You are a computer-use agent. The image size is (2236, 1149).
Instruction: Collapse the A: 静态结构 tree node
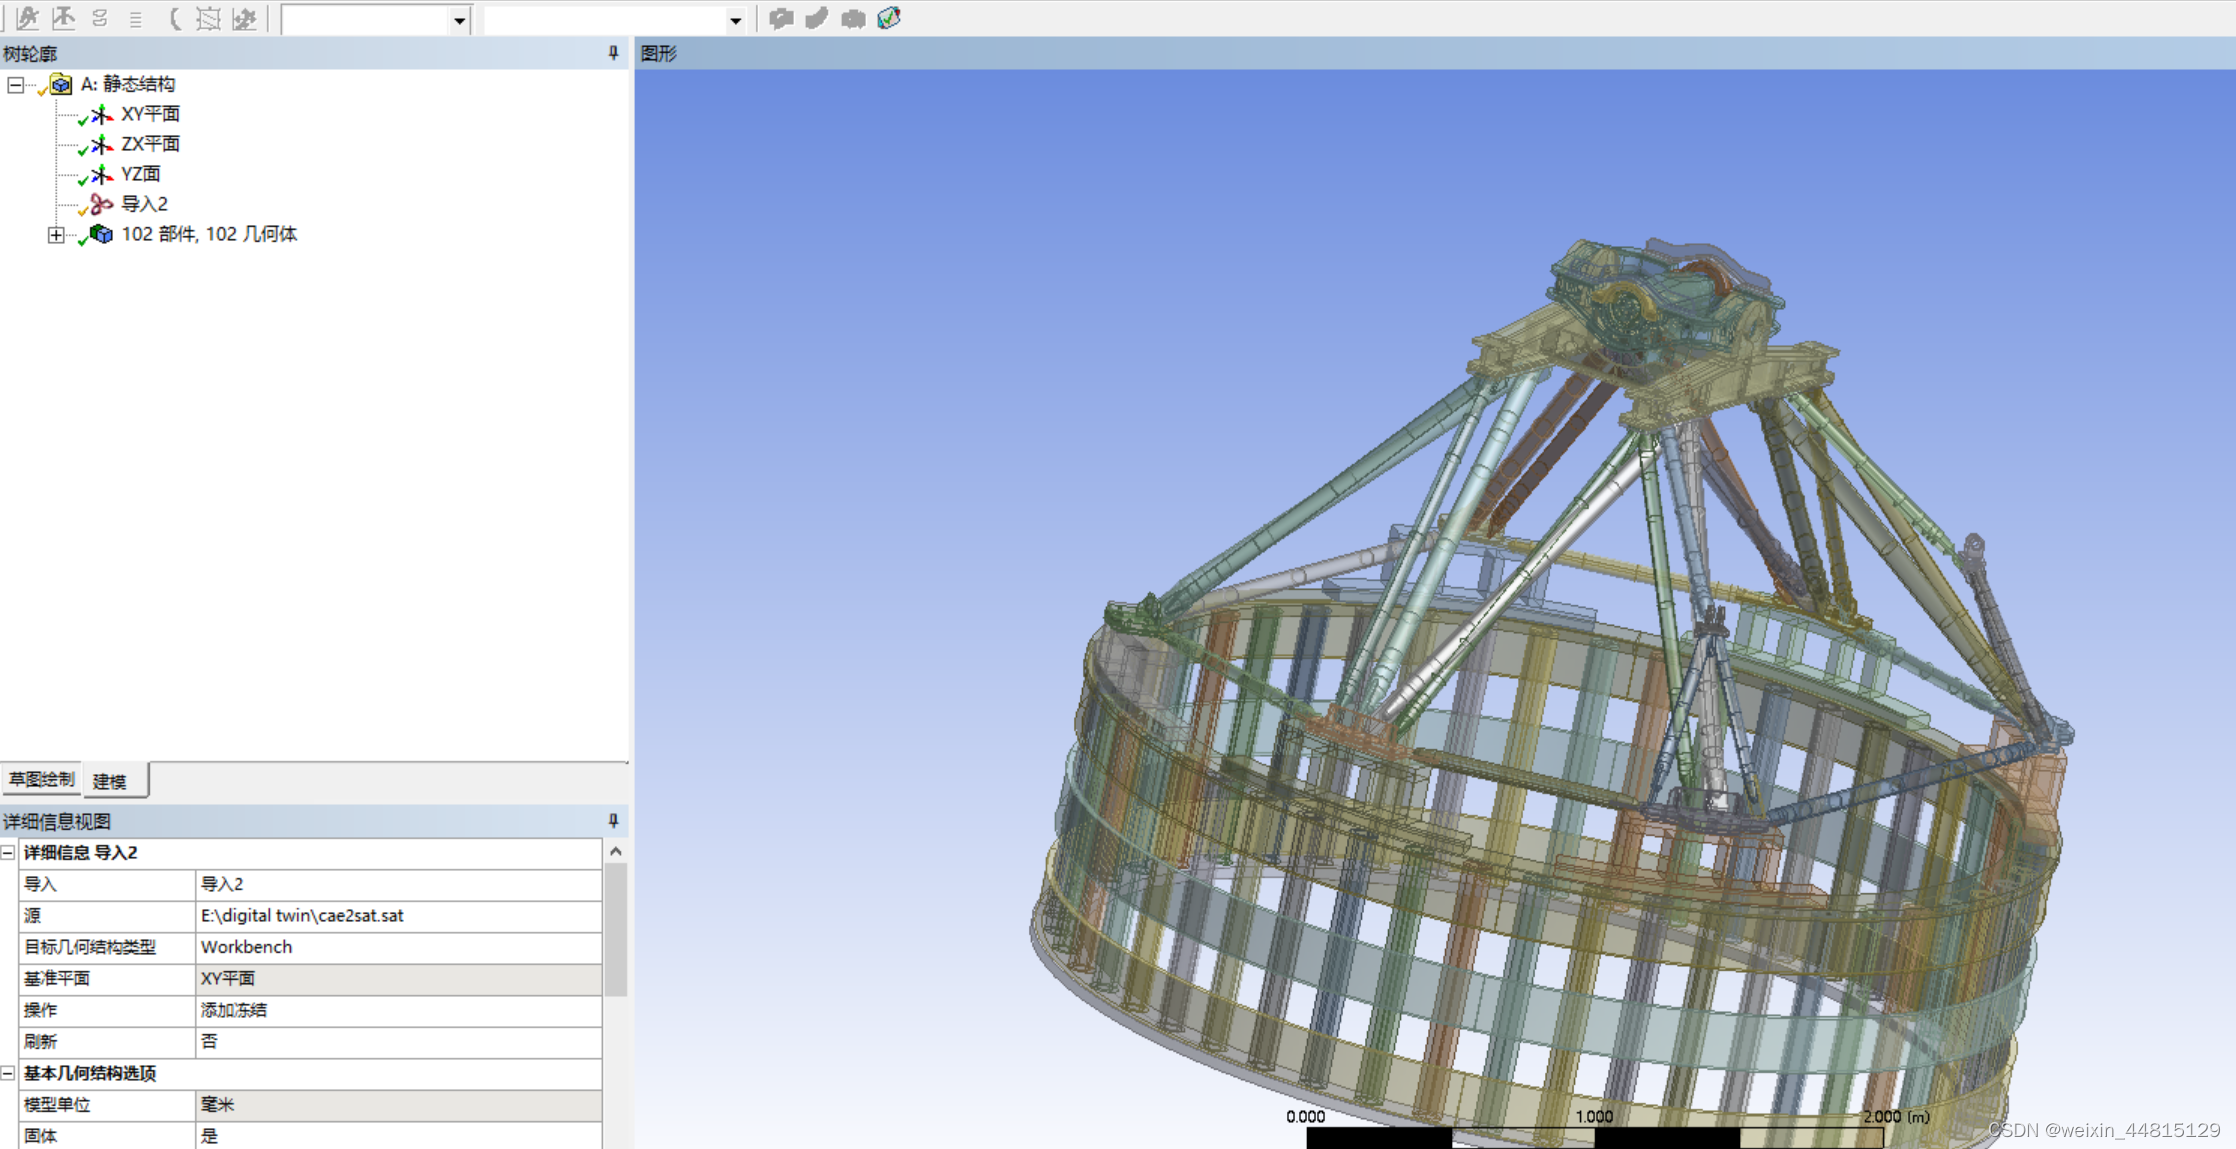[x=16, y=85]
